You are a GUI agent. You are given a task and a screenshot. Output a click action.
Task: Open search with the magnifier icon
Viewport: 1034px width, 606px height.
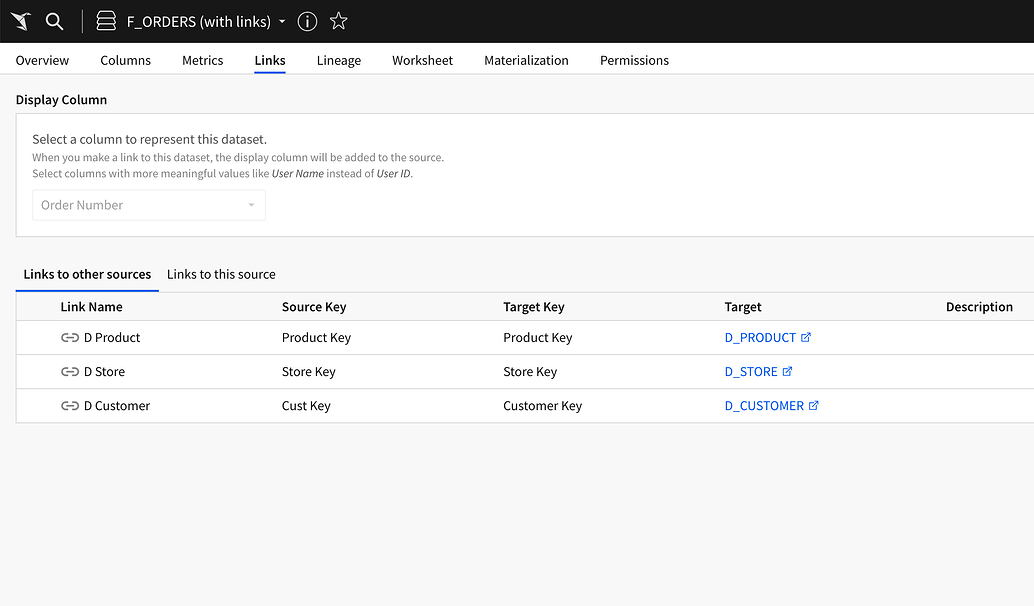(x=55, y=21)
